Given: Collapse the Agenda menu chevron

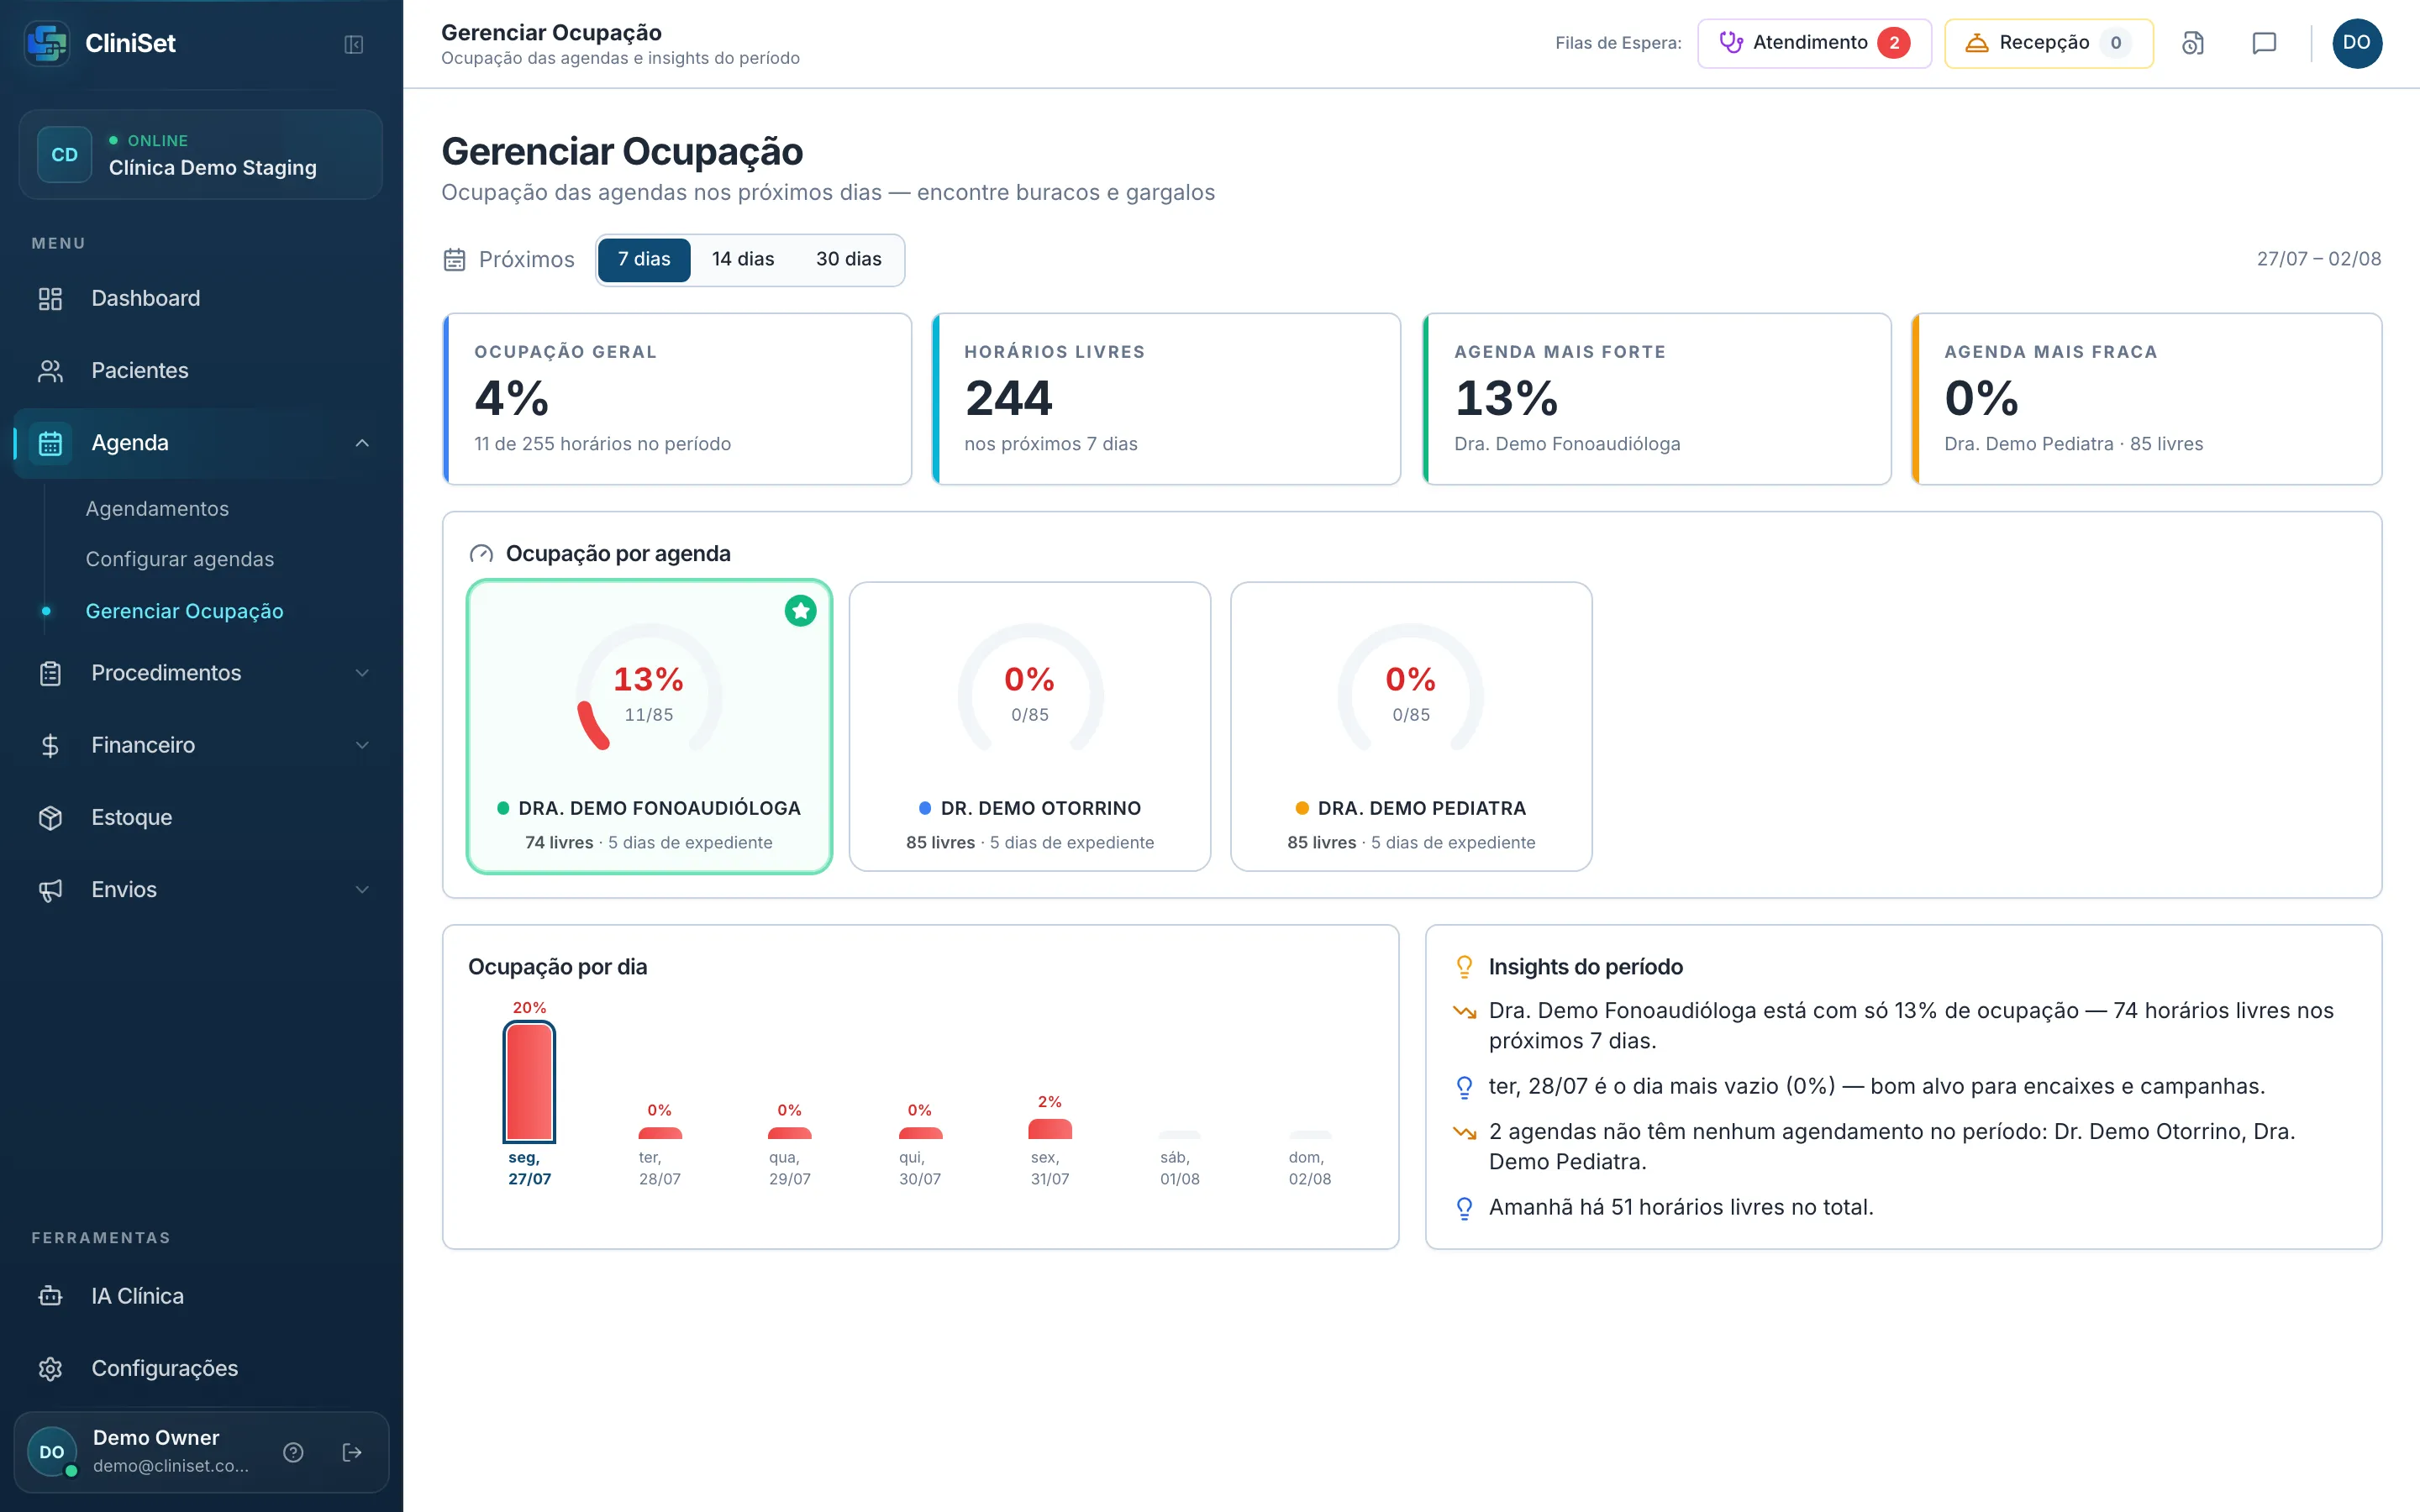Looking at the screenshot, I should tap(362, 443).
